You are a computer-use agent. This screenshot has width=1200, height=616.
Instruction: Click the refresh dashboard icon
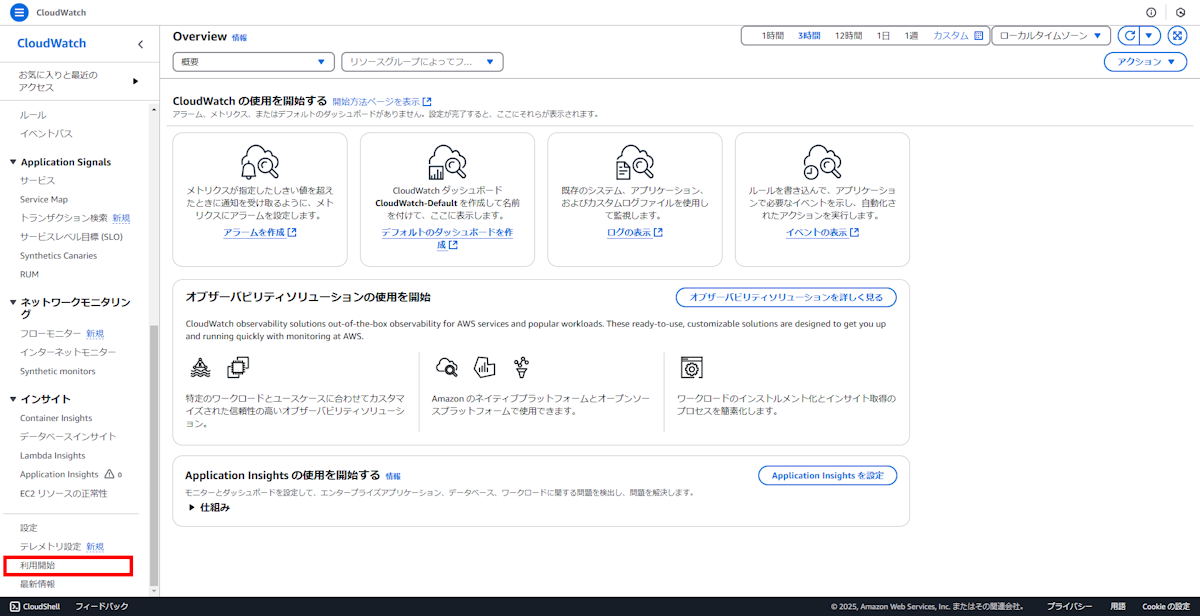tap(1129, 36)
